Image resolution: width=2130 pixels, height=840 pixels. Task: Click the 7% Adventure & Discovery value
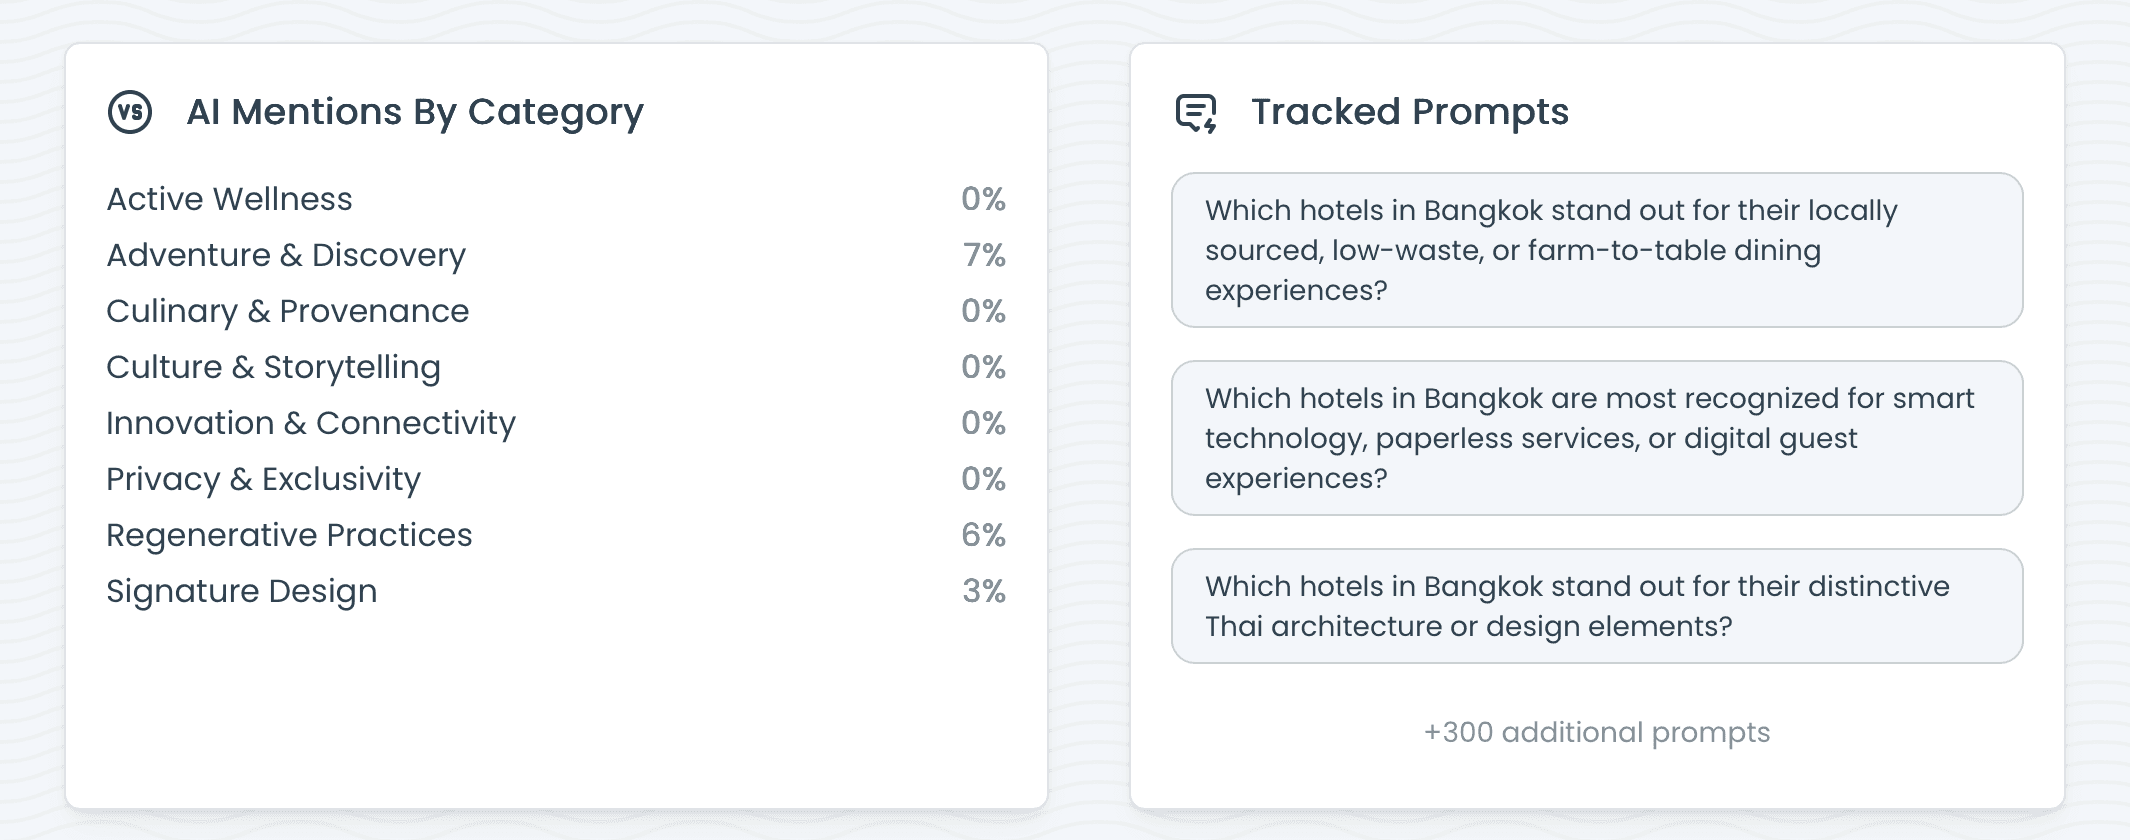click(984, 255)
